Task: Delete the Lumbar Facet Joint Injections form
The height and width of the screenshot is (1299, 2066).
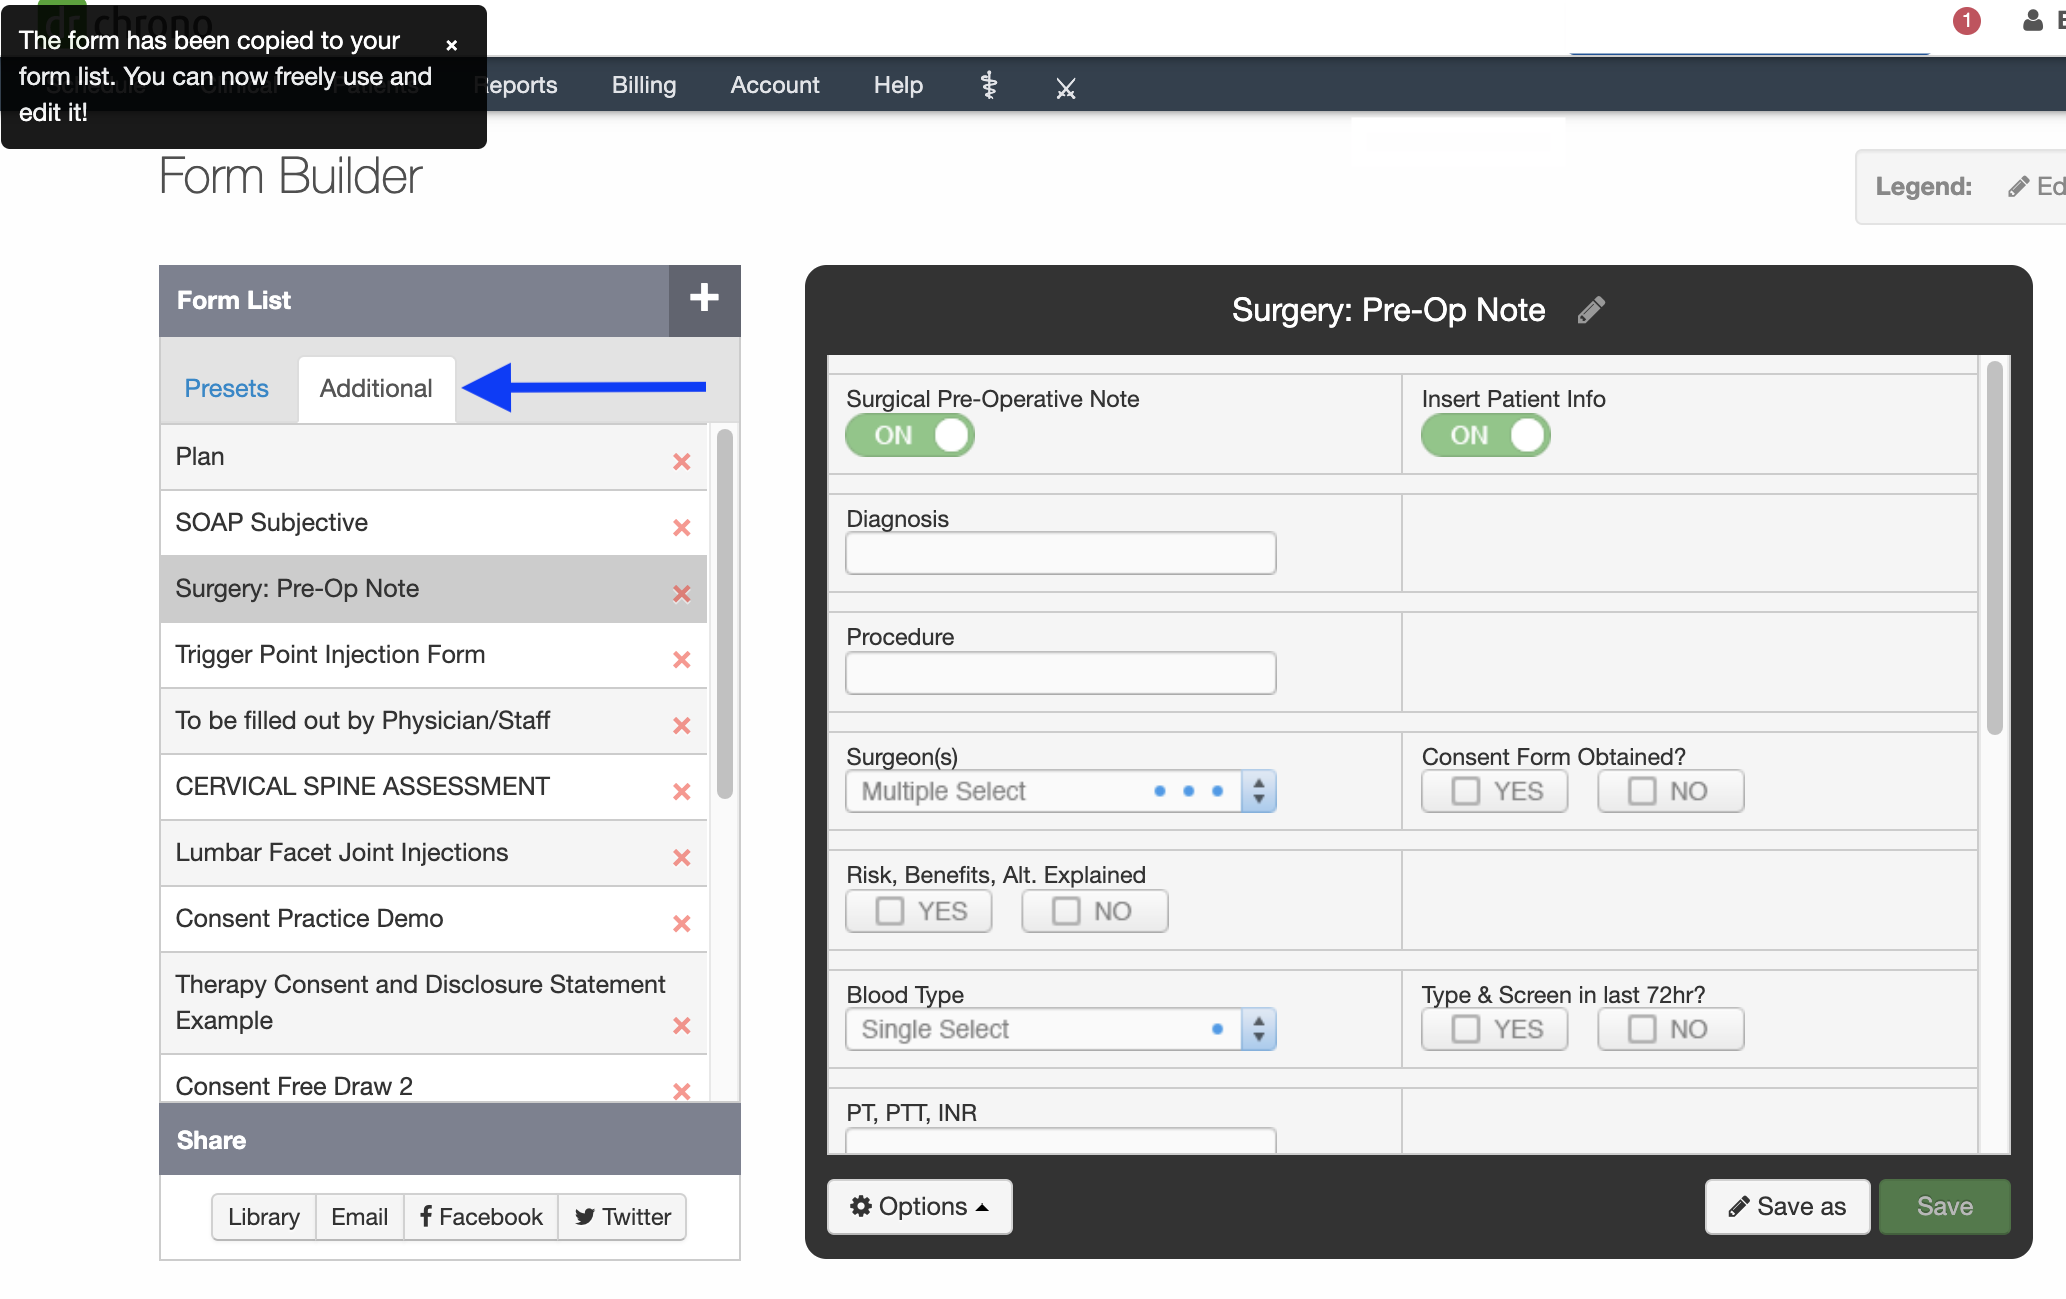Action: (682, 857)
